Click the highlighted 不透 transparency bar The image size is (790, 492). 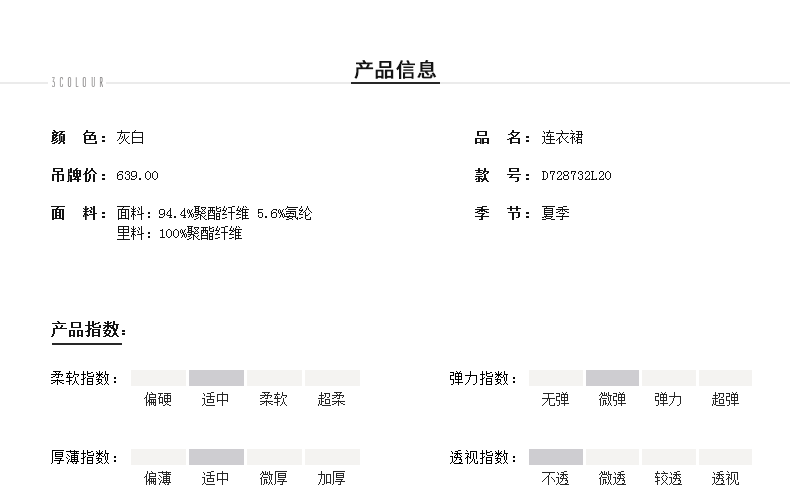tap(555, 457)
